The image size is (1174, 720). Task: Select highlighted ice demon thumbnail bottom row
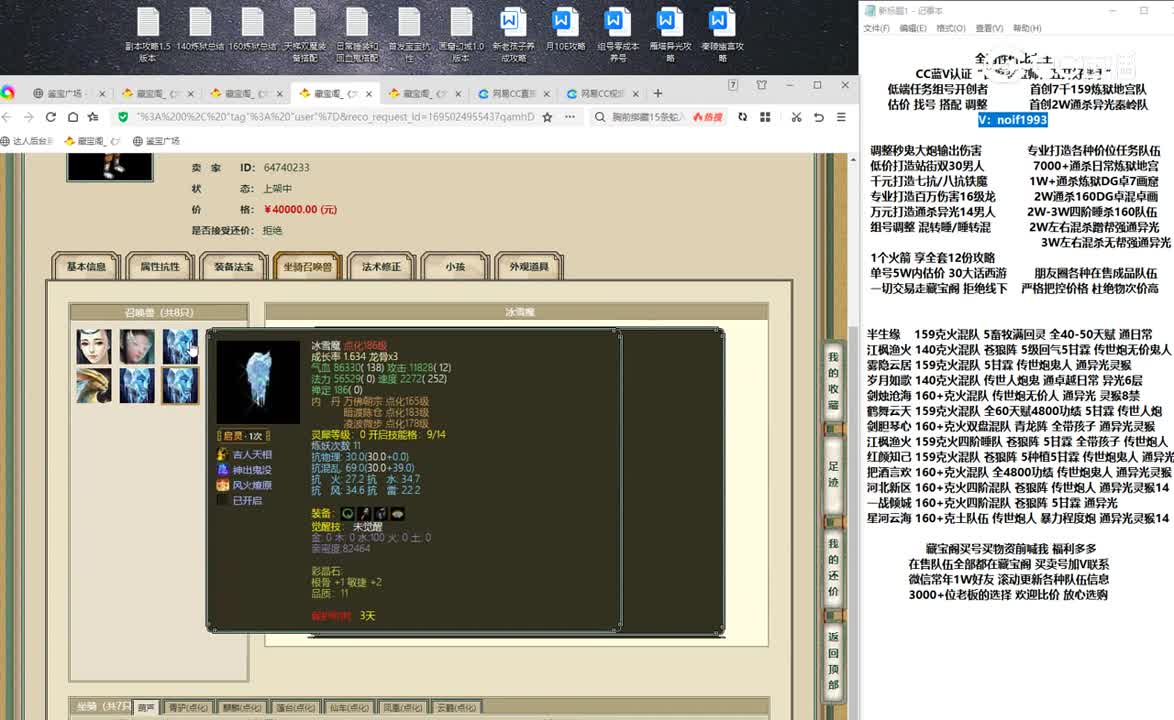[180, 385]
